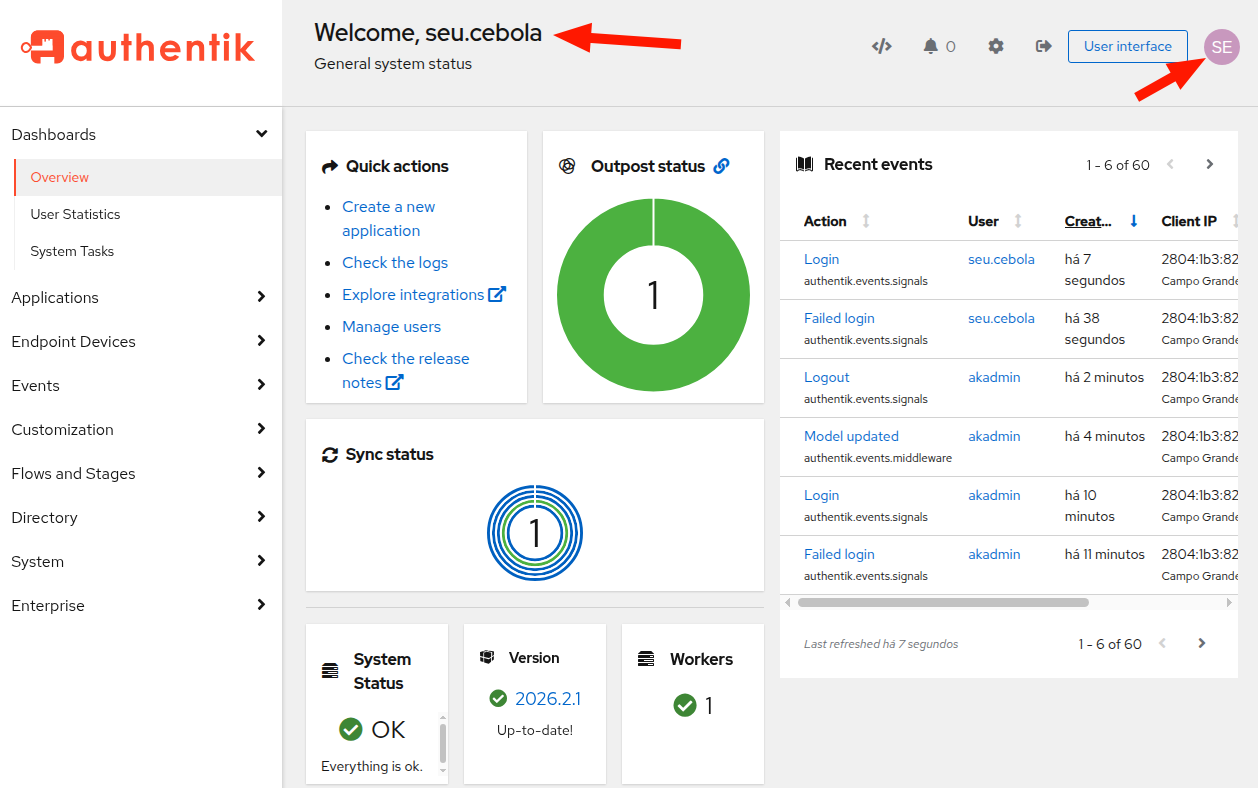This screenshot has height=788, width=1258.
Task: Open User Statistics dashboard
Action: (75, 214)
